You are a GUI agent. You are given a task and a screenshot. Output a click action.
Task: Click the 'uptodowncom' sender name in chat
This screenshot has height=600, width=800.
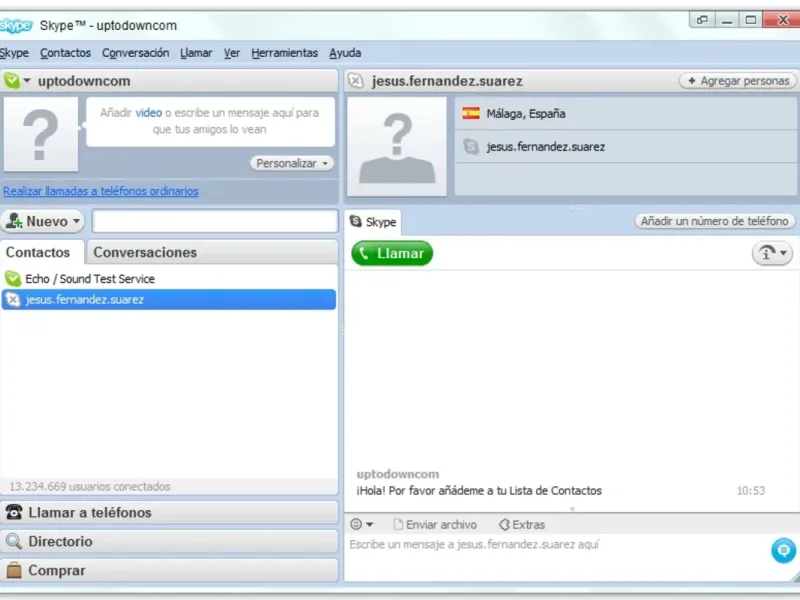click(x=397, y=474)
